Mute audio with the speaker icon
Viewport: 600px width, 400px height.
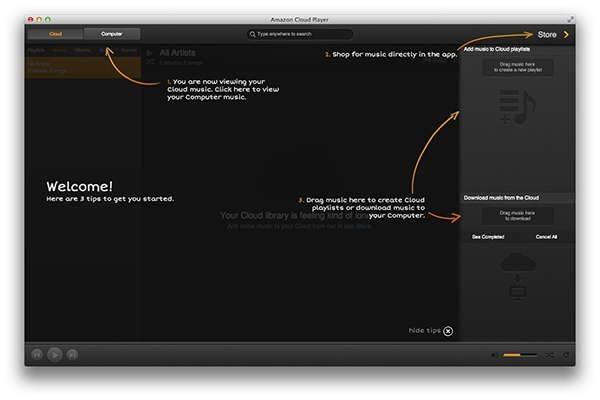[494, 355]
